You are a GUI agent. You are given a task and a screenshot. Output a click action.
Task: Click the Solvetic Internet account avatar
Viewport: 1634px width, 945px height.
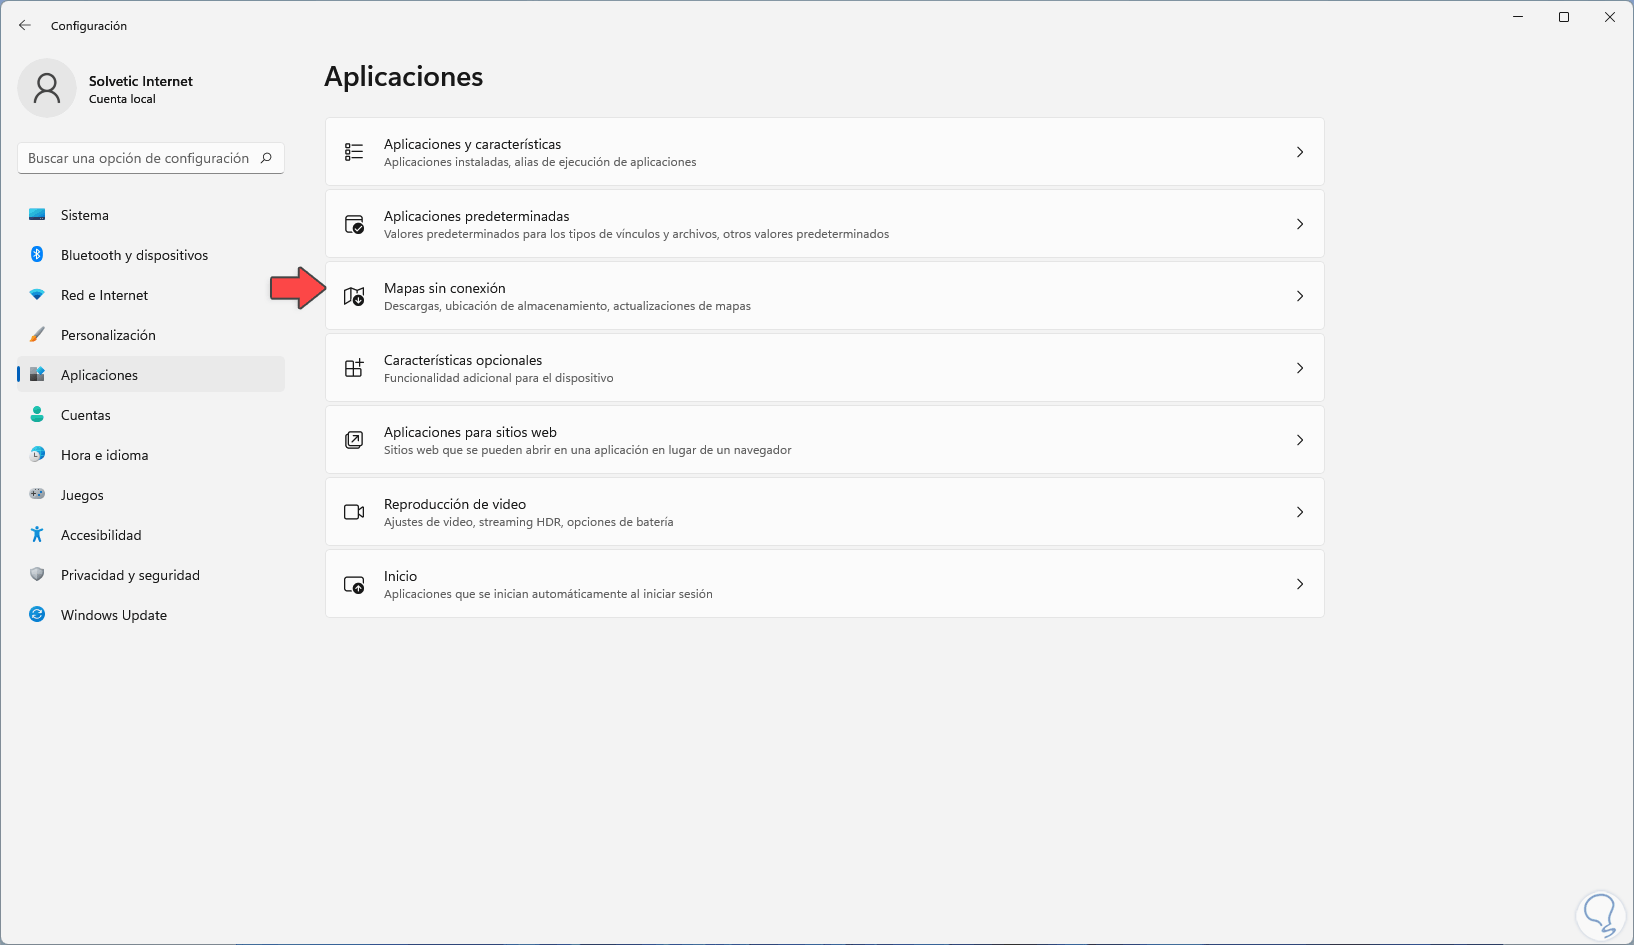(x=47, y=88)
